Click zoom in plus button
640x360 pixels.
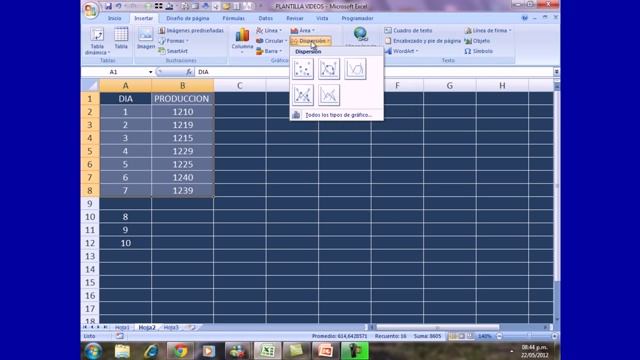point(554,336)
